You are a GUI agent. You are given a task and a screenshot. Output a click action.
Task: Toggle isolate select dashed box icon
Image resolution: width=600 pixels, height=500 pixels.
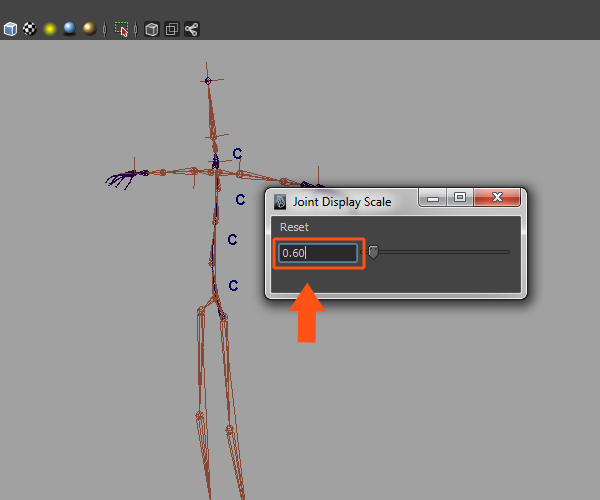(122, 29)
